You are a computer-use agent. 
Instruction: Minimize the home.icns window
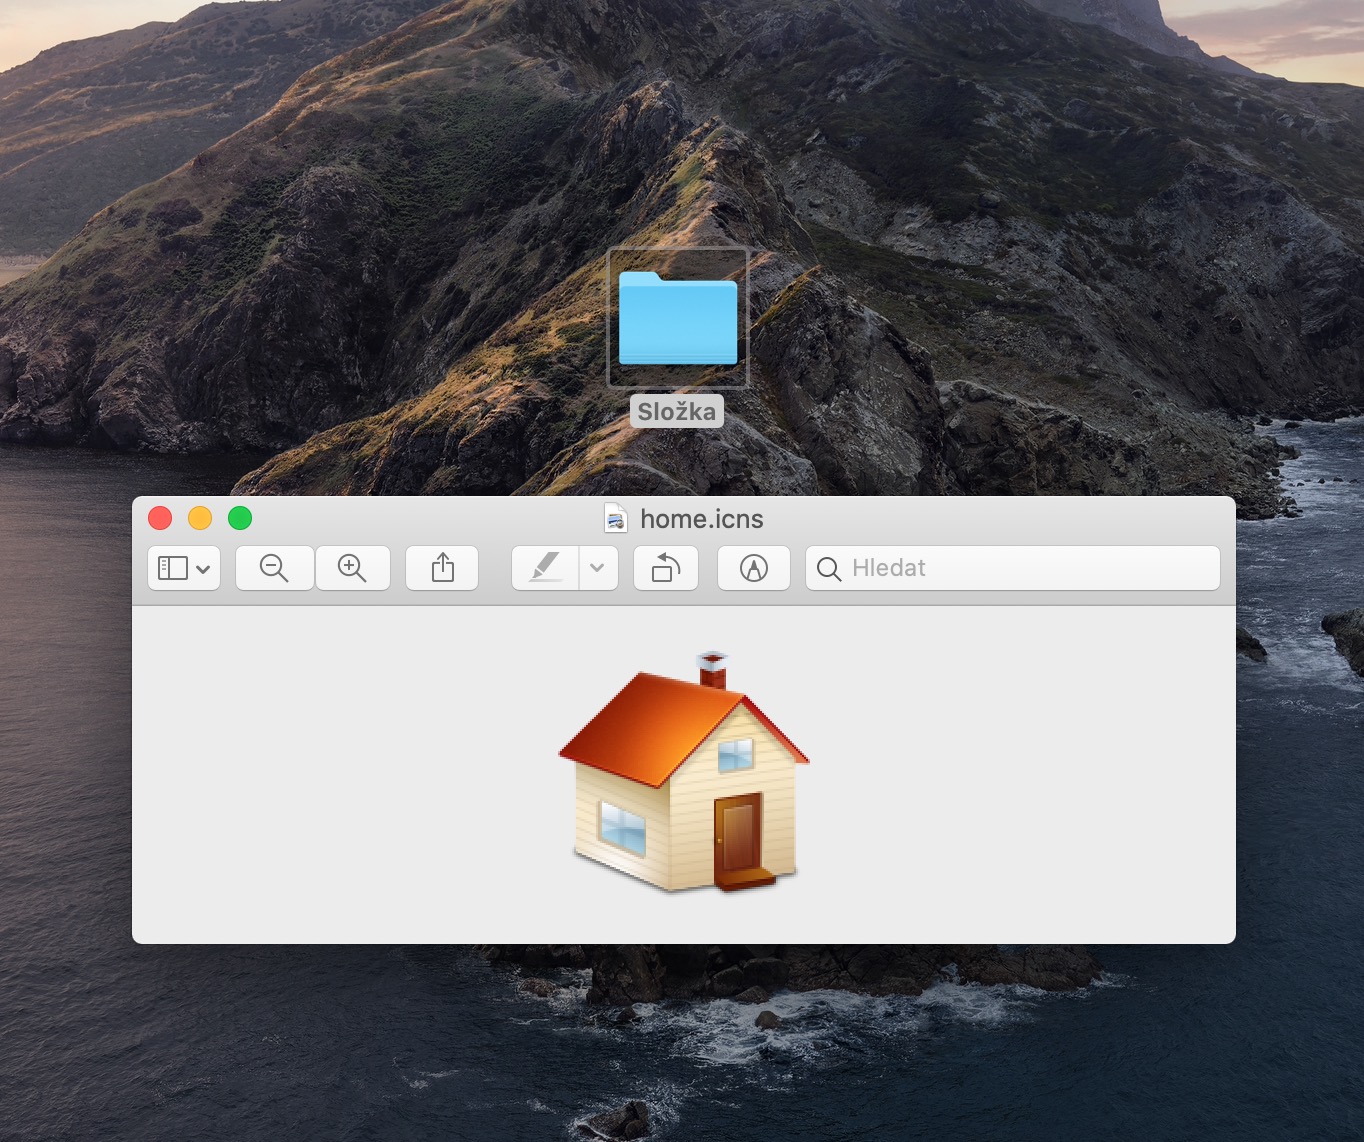200,518
